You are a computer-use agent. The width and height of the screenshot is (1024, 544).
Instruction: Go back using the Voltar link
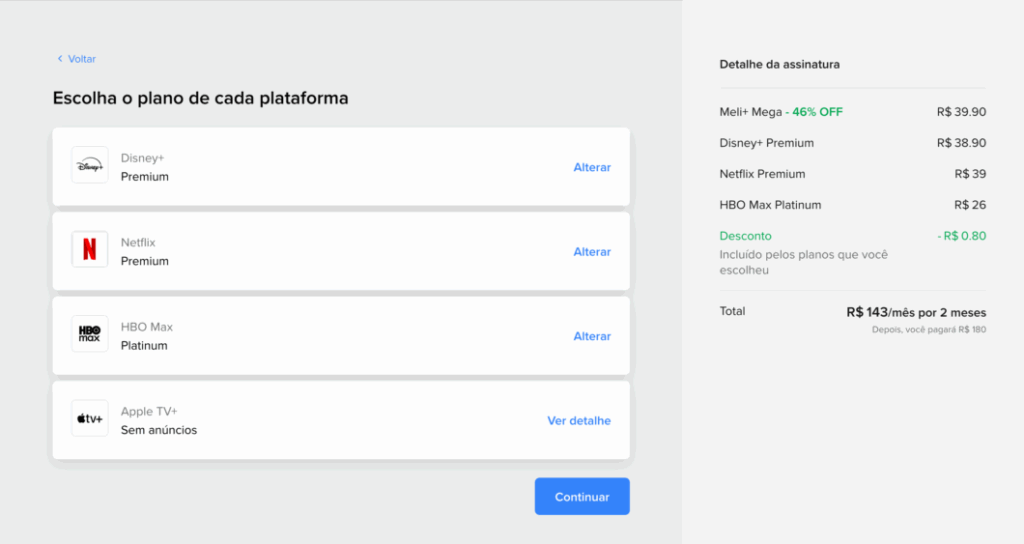pos(81,59)
